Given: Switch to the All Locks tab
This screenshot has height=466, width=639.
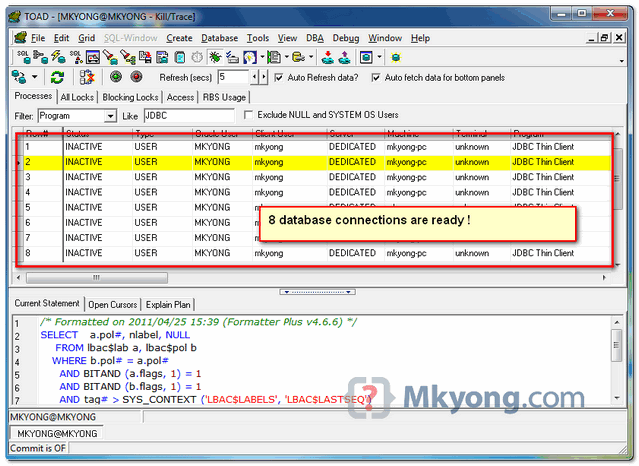Looking at the screenshot, I should click(x=77, y=97).
